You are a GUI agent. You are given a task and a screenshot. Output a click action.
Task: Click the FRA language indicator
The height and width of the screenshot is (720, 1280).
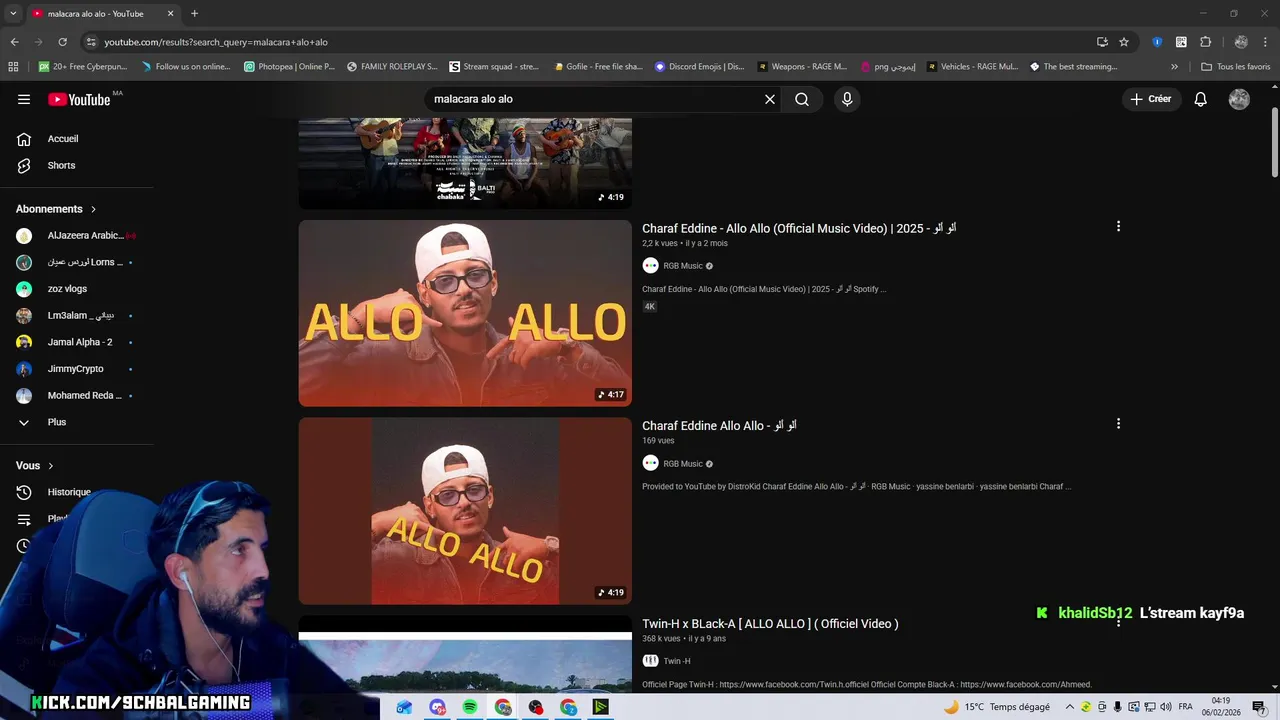point(1186,707)
